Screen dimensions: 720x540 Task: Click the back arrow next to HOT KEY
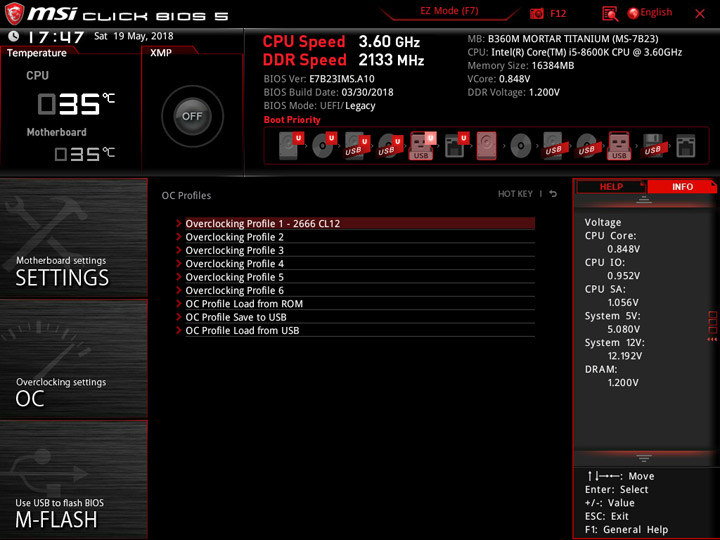click(x=553, y=194)
